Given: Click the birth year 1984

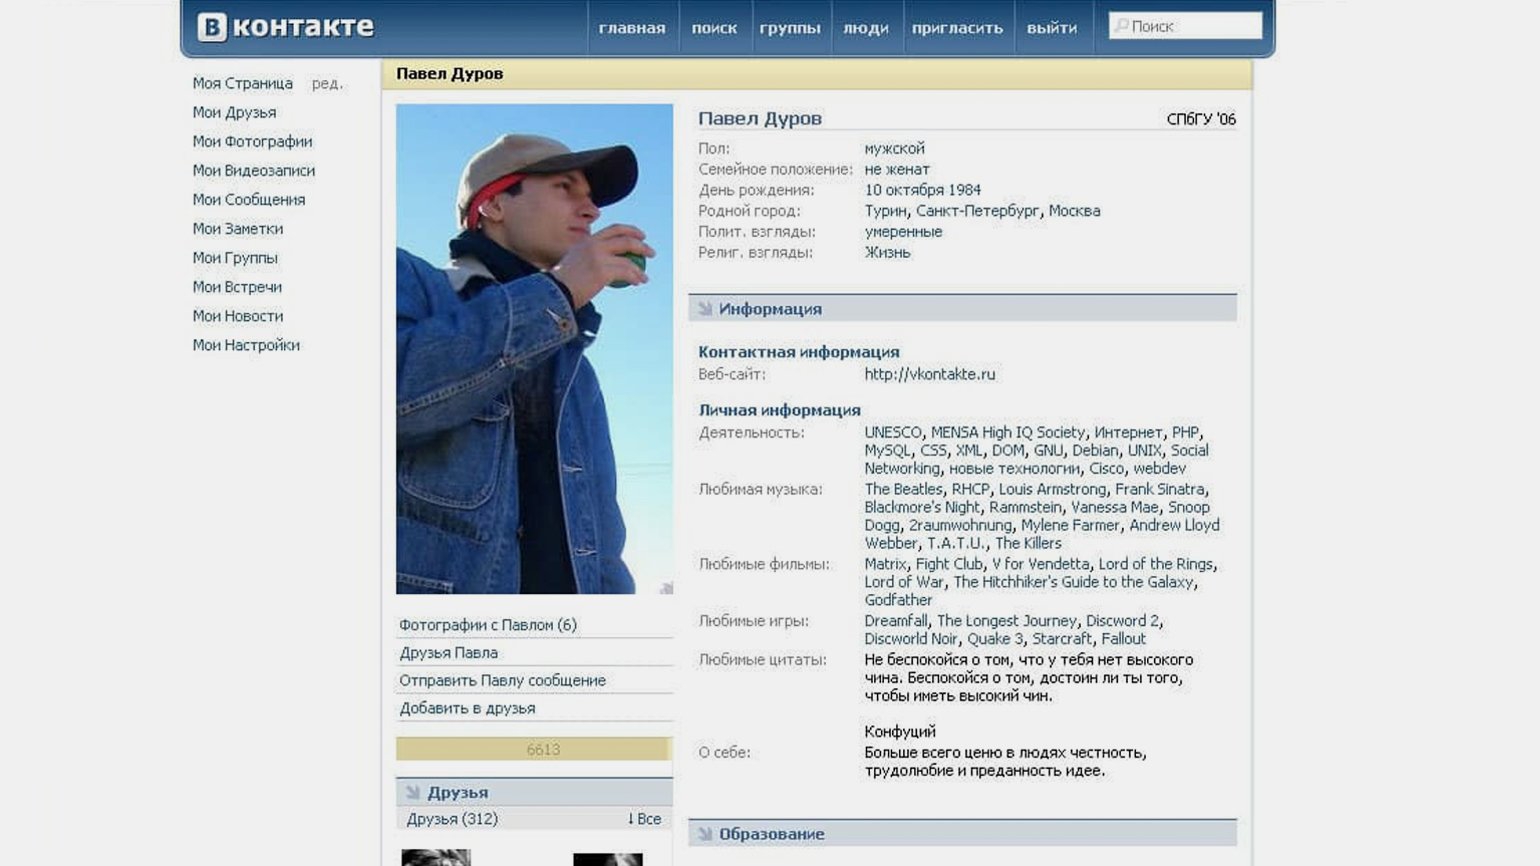Looking at the screenshot, I should 963,190.
